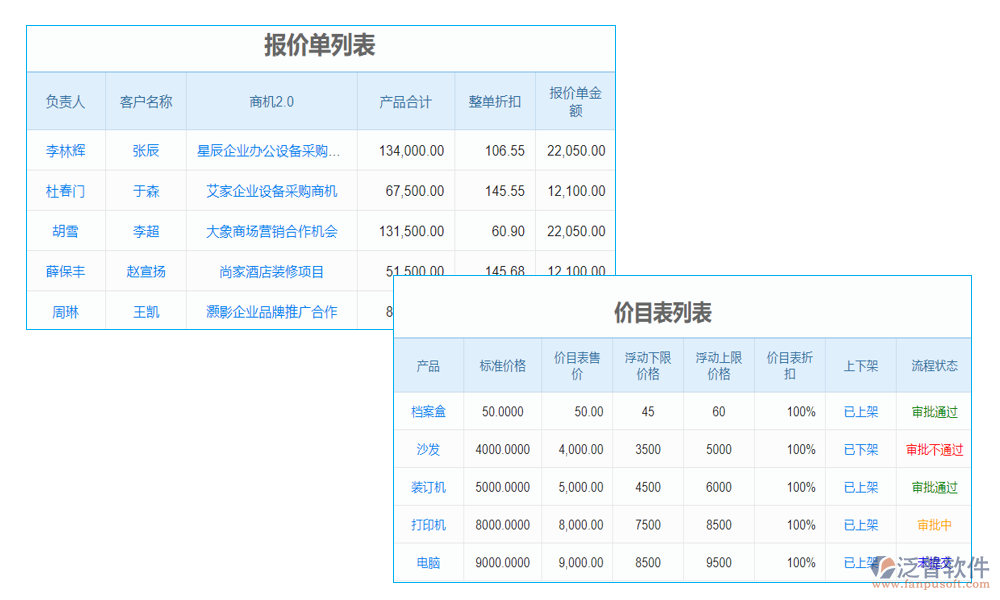Toggle 已上架 status for 电脑
1000x600 pixels.
(859, 562)
